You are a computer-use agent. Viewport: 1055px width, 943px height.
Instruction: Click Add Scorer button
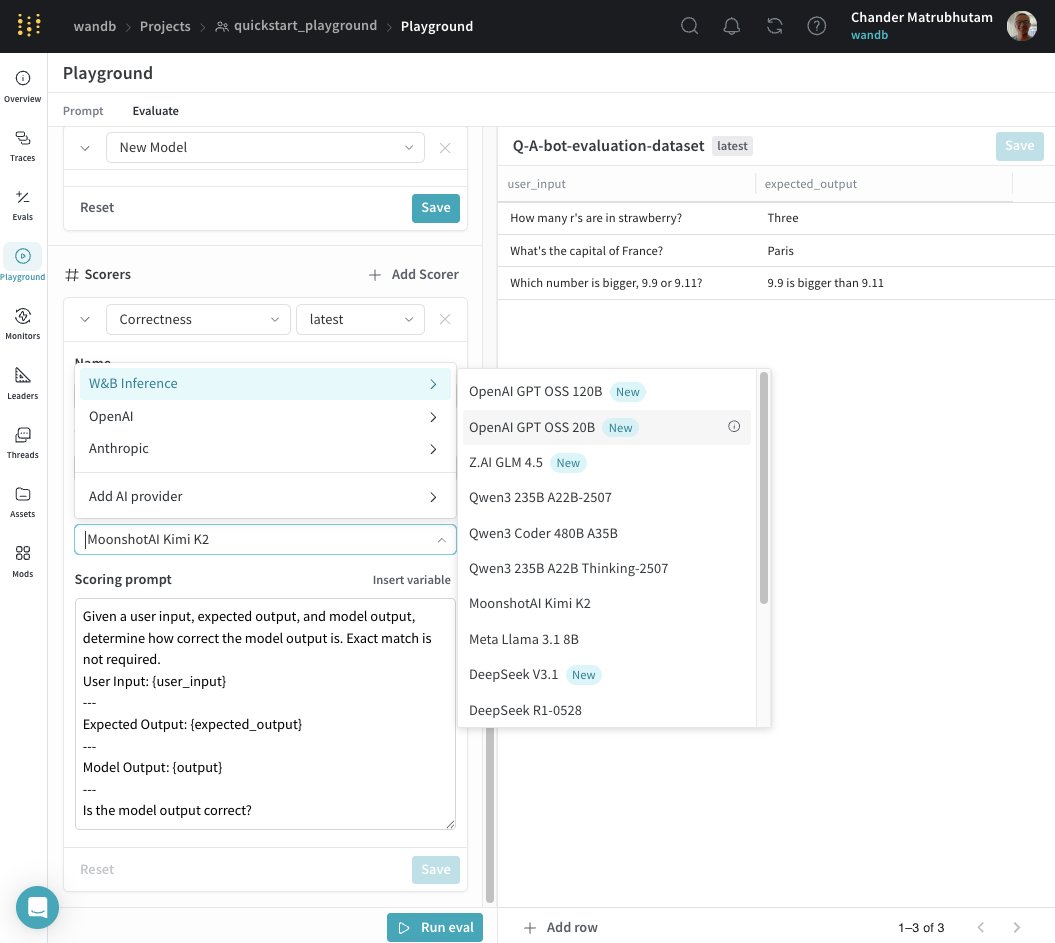[x=413, y=274]
